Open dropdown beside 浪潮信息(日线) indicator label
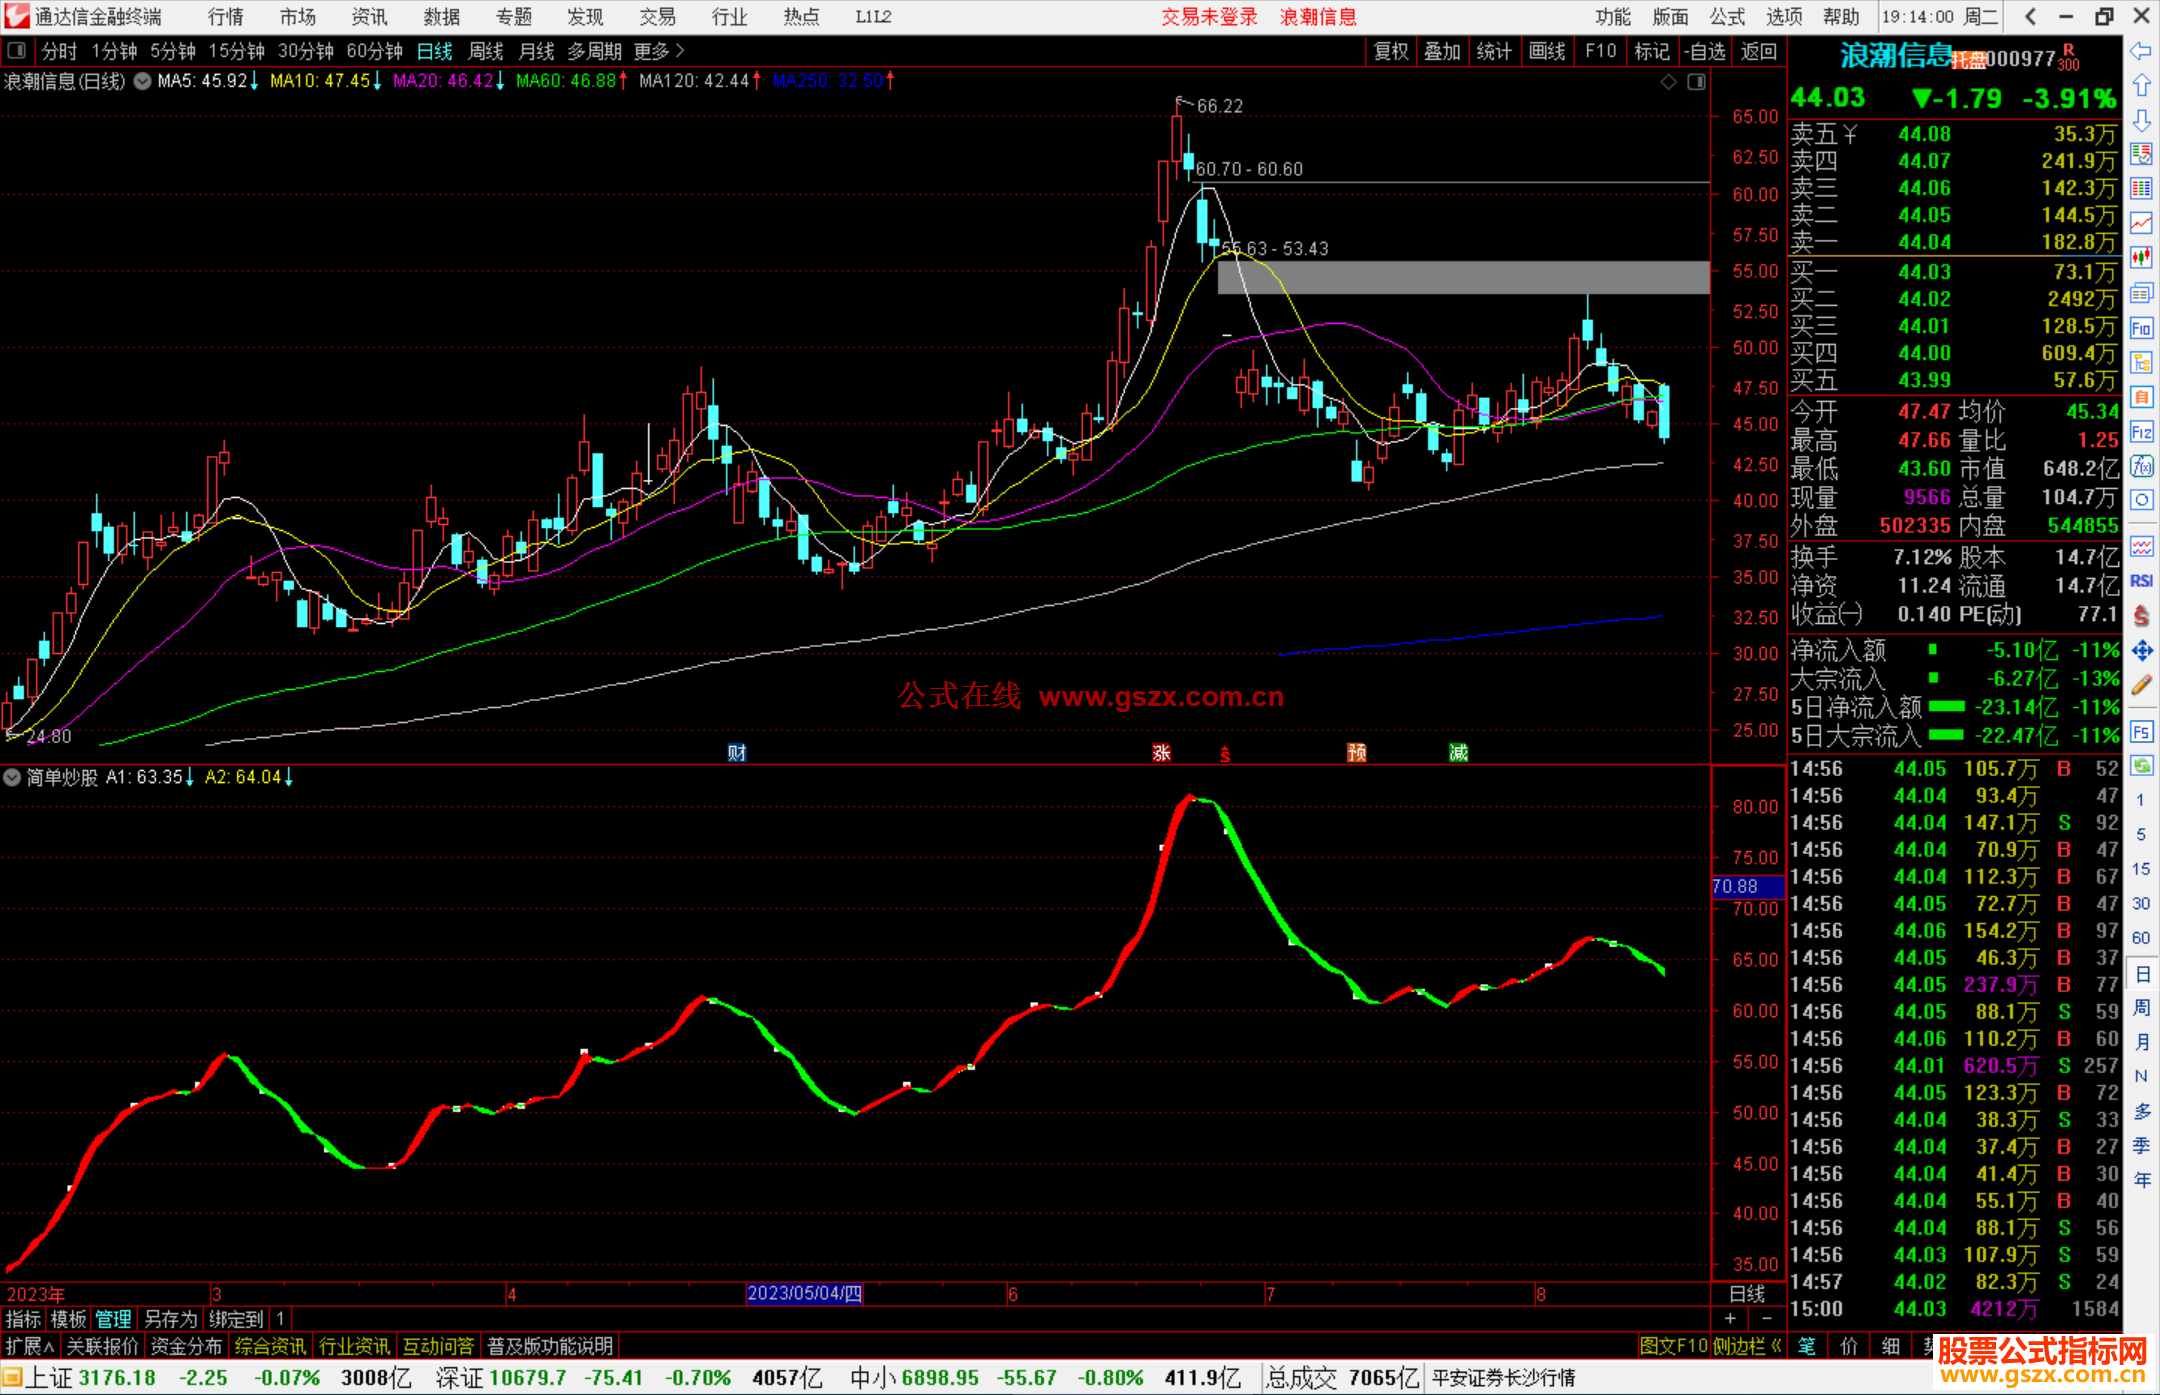 pyautogui.click(x=142, y=81)
